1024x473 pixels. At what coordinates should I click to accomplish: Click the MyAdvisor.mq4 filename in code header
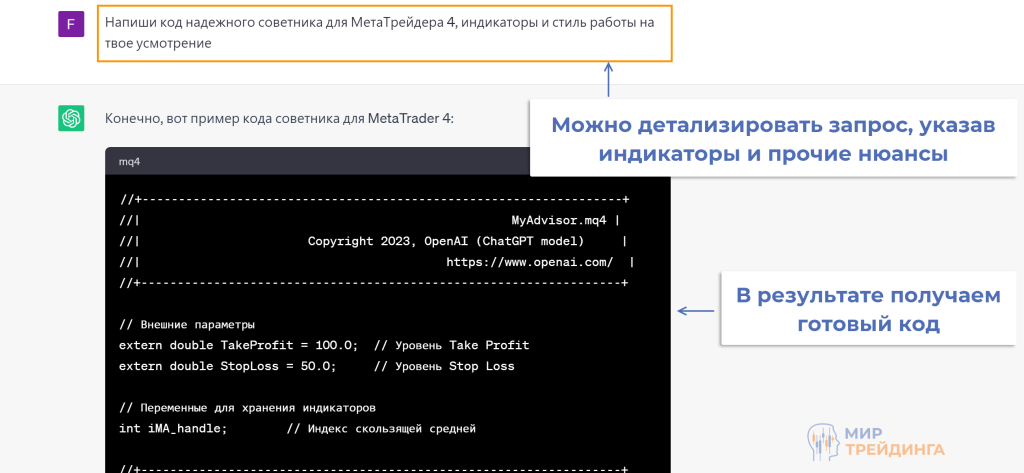tap(560, 220)
